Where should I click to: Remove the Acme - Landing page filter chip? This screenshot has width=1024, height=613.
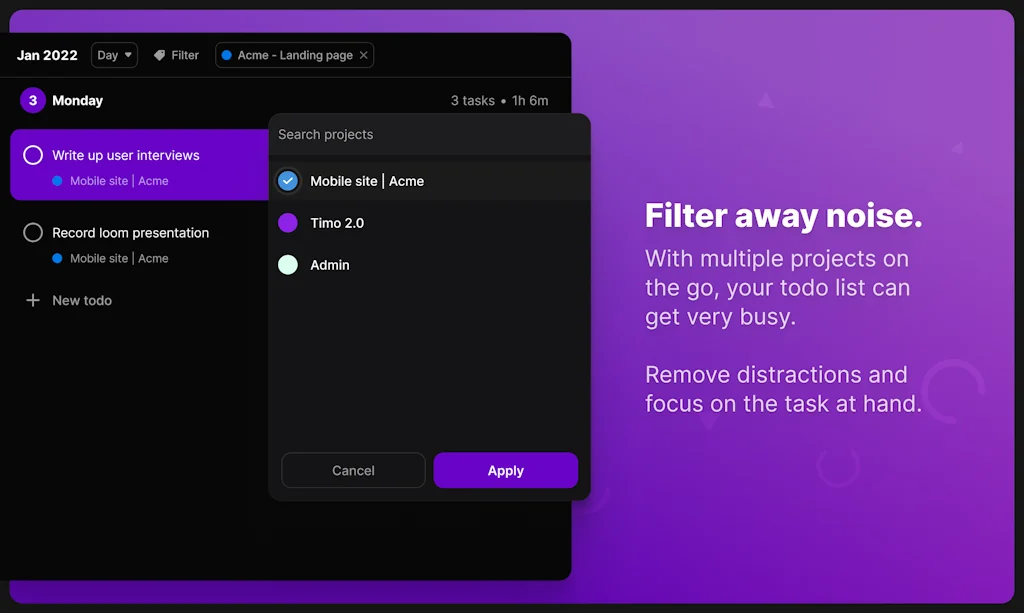pos(364,55)
